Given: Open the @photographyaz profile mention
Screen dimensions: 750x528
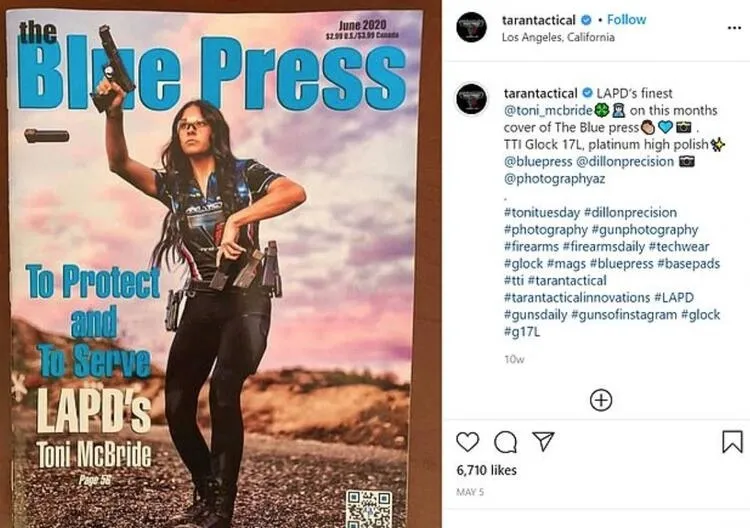Looking at the screenshot, I should (x=554, y=179).
